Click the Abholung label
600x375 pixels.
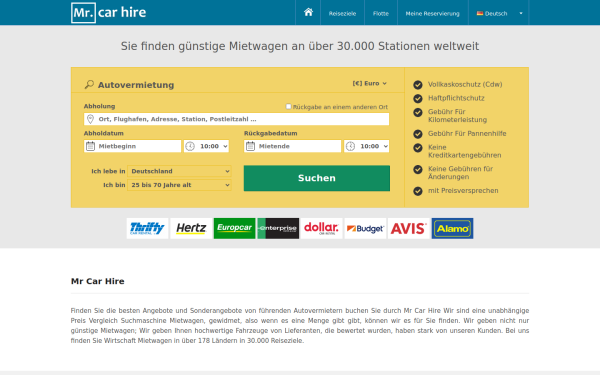click(99, 106)
